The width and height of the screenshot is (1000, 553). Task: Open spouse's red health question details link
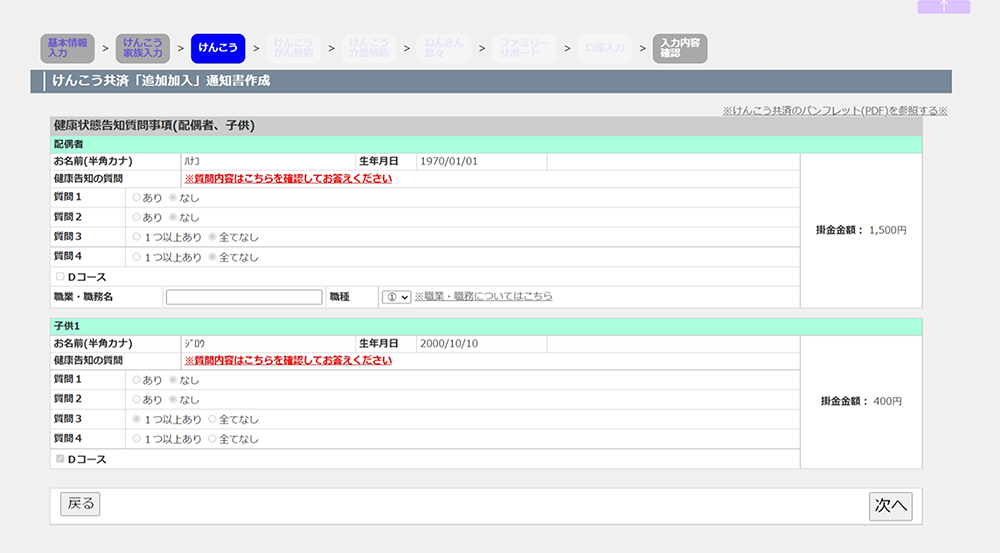click(288, 179)
